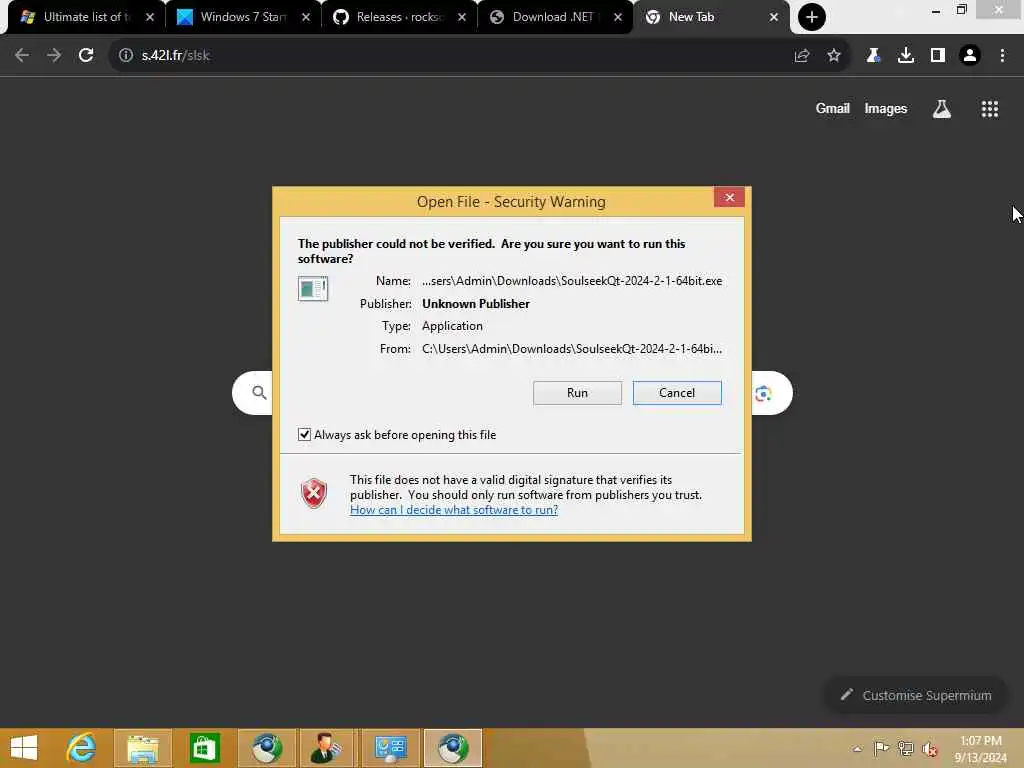
Task: View site information icon in address bar
Action: 126,56
